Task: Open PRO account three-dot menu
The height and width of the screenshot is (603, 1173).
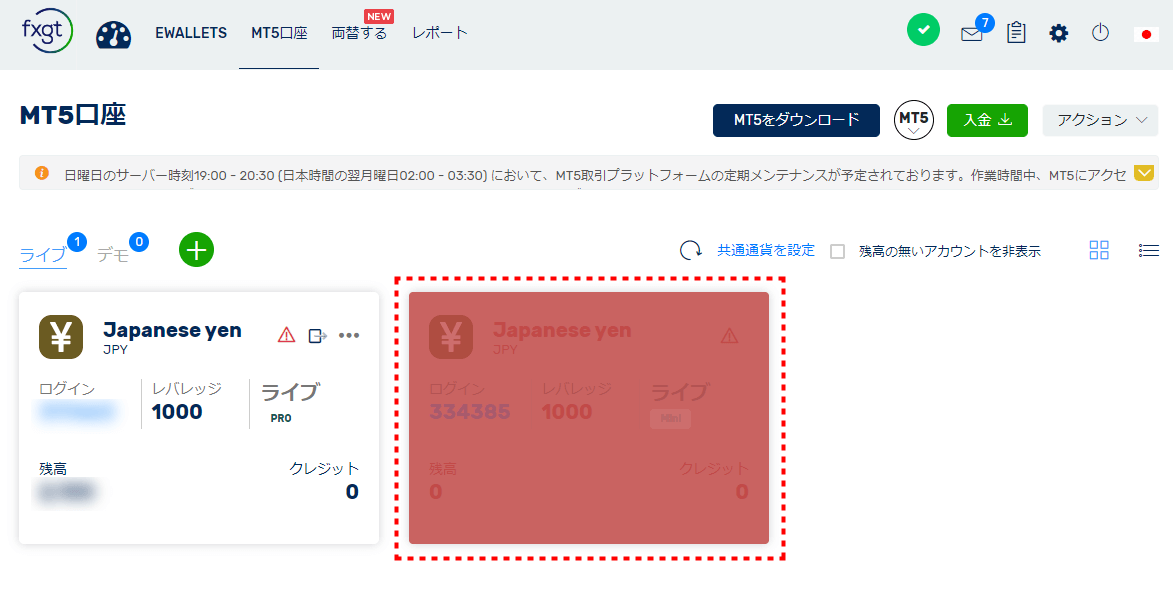Action: [x=349, y=335]
